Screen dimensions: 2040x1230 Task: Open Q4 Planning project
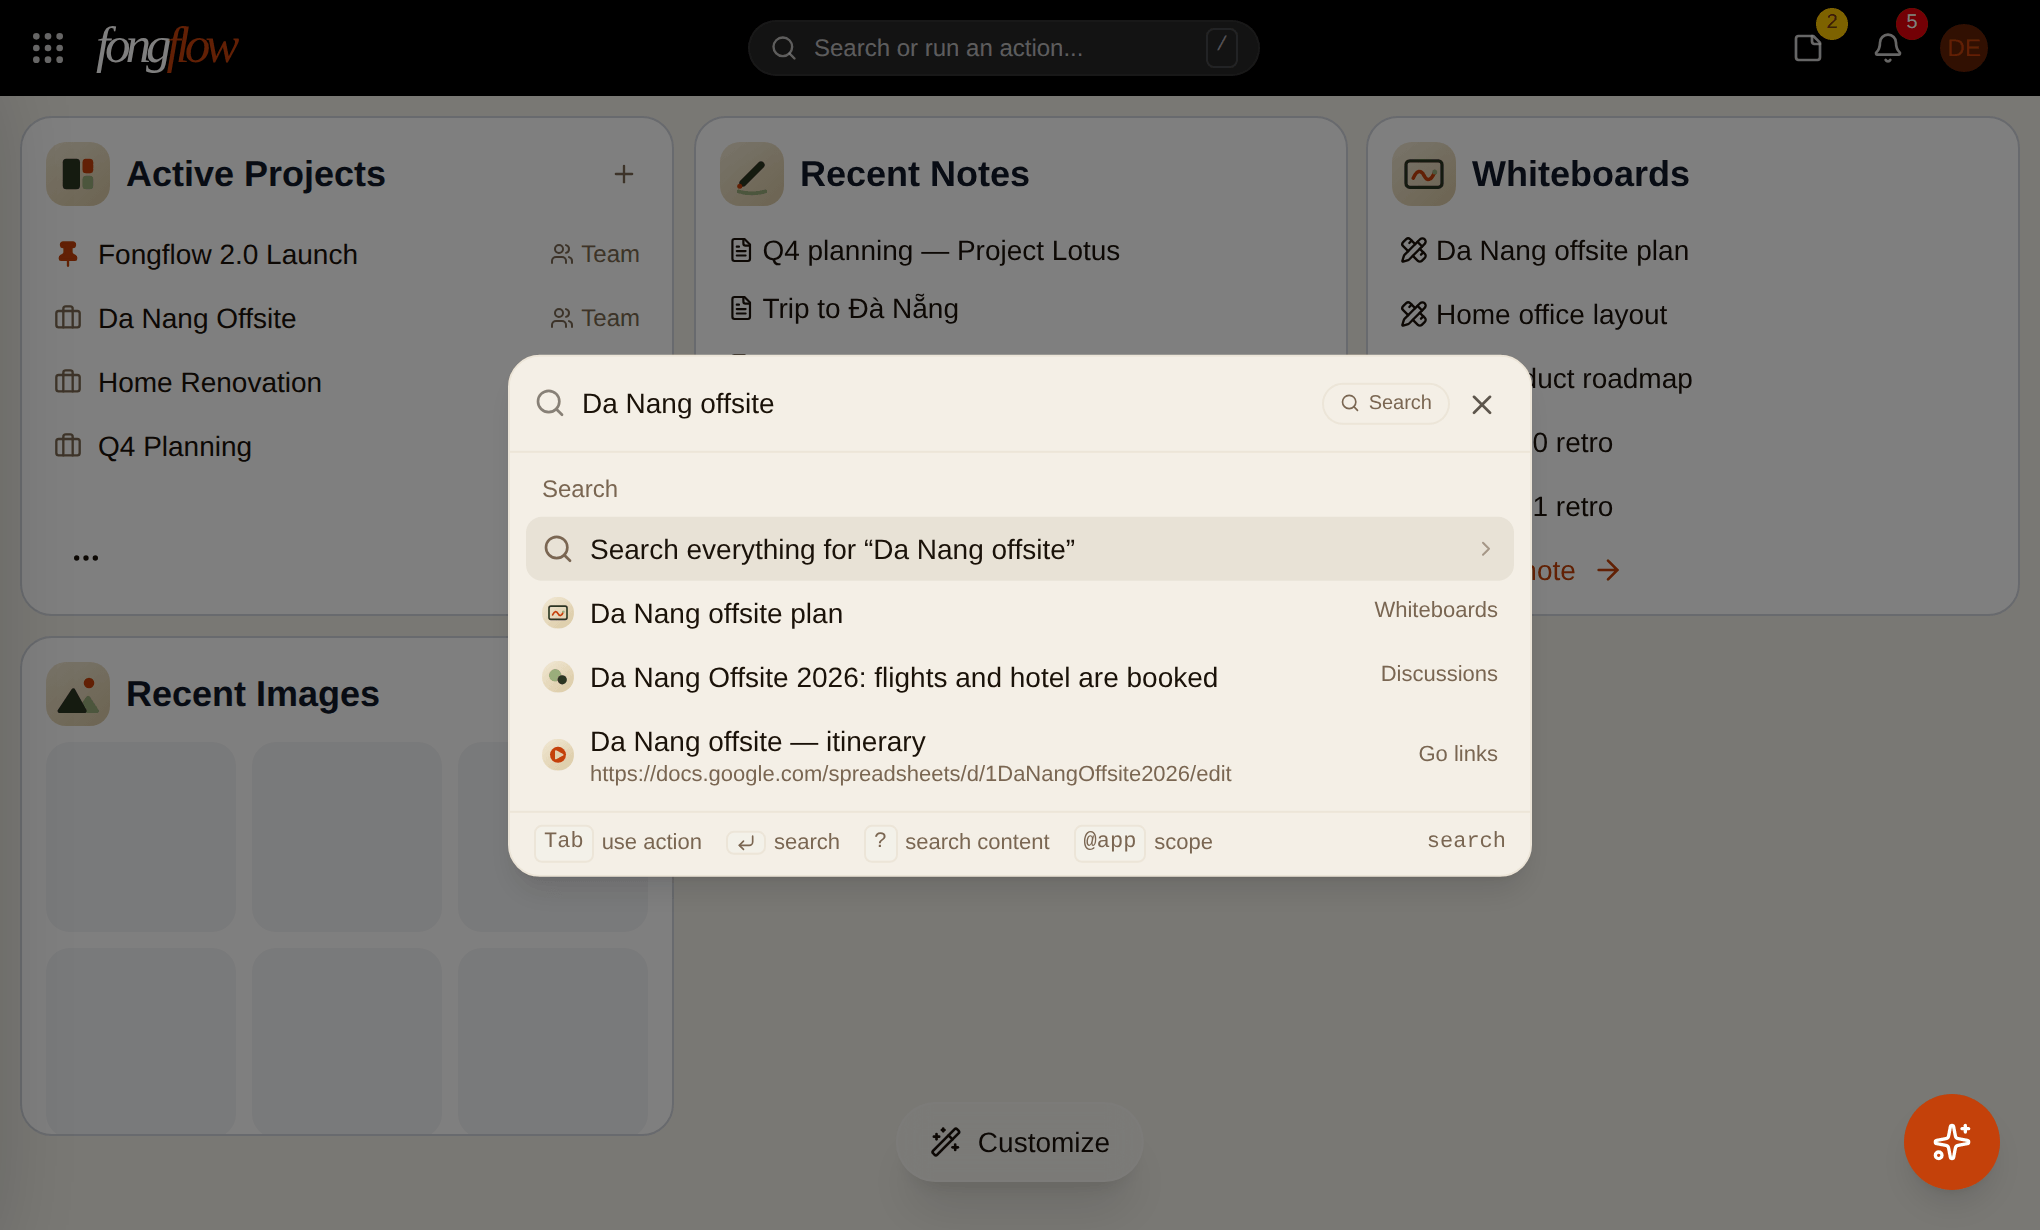(x=175, y=446)
